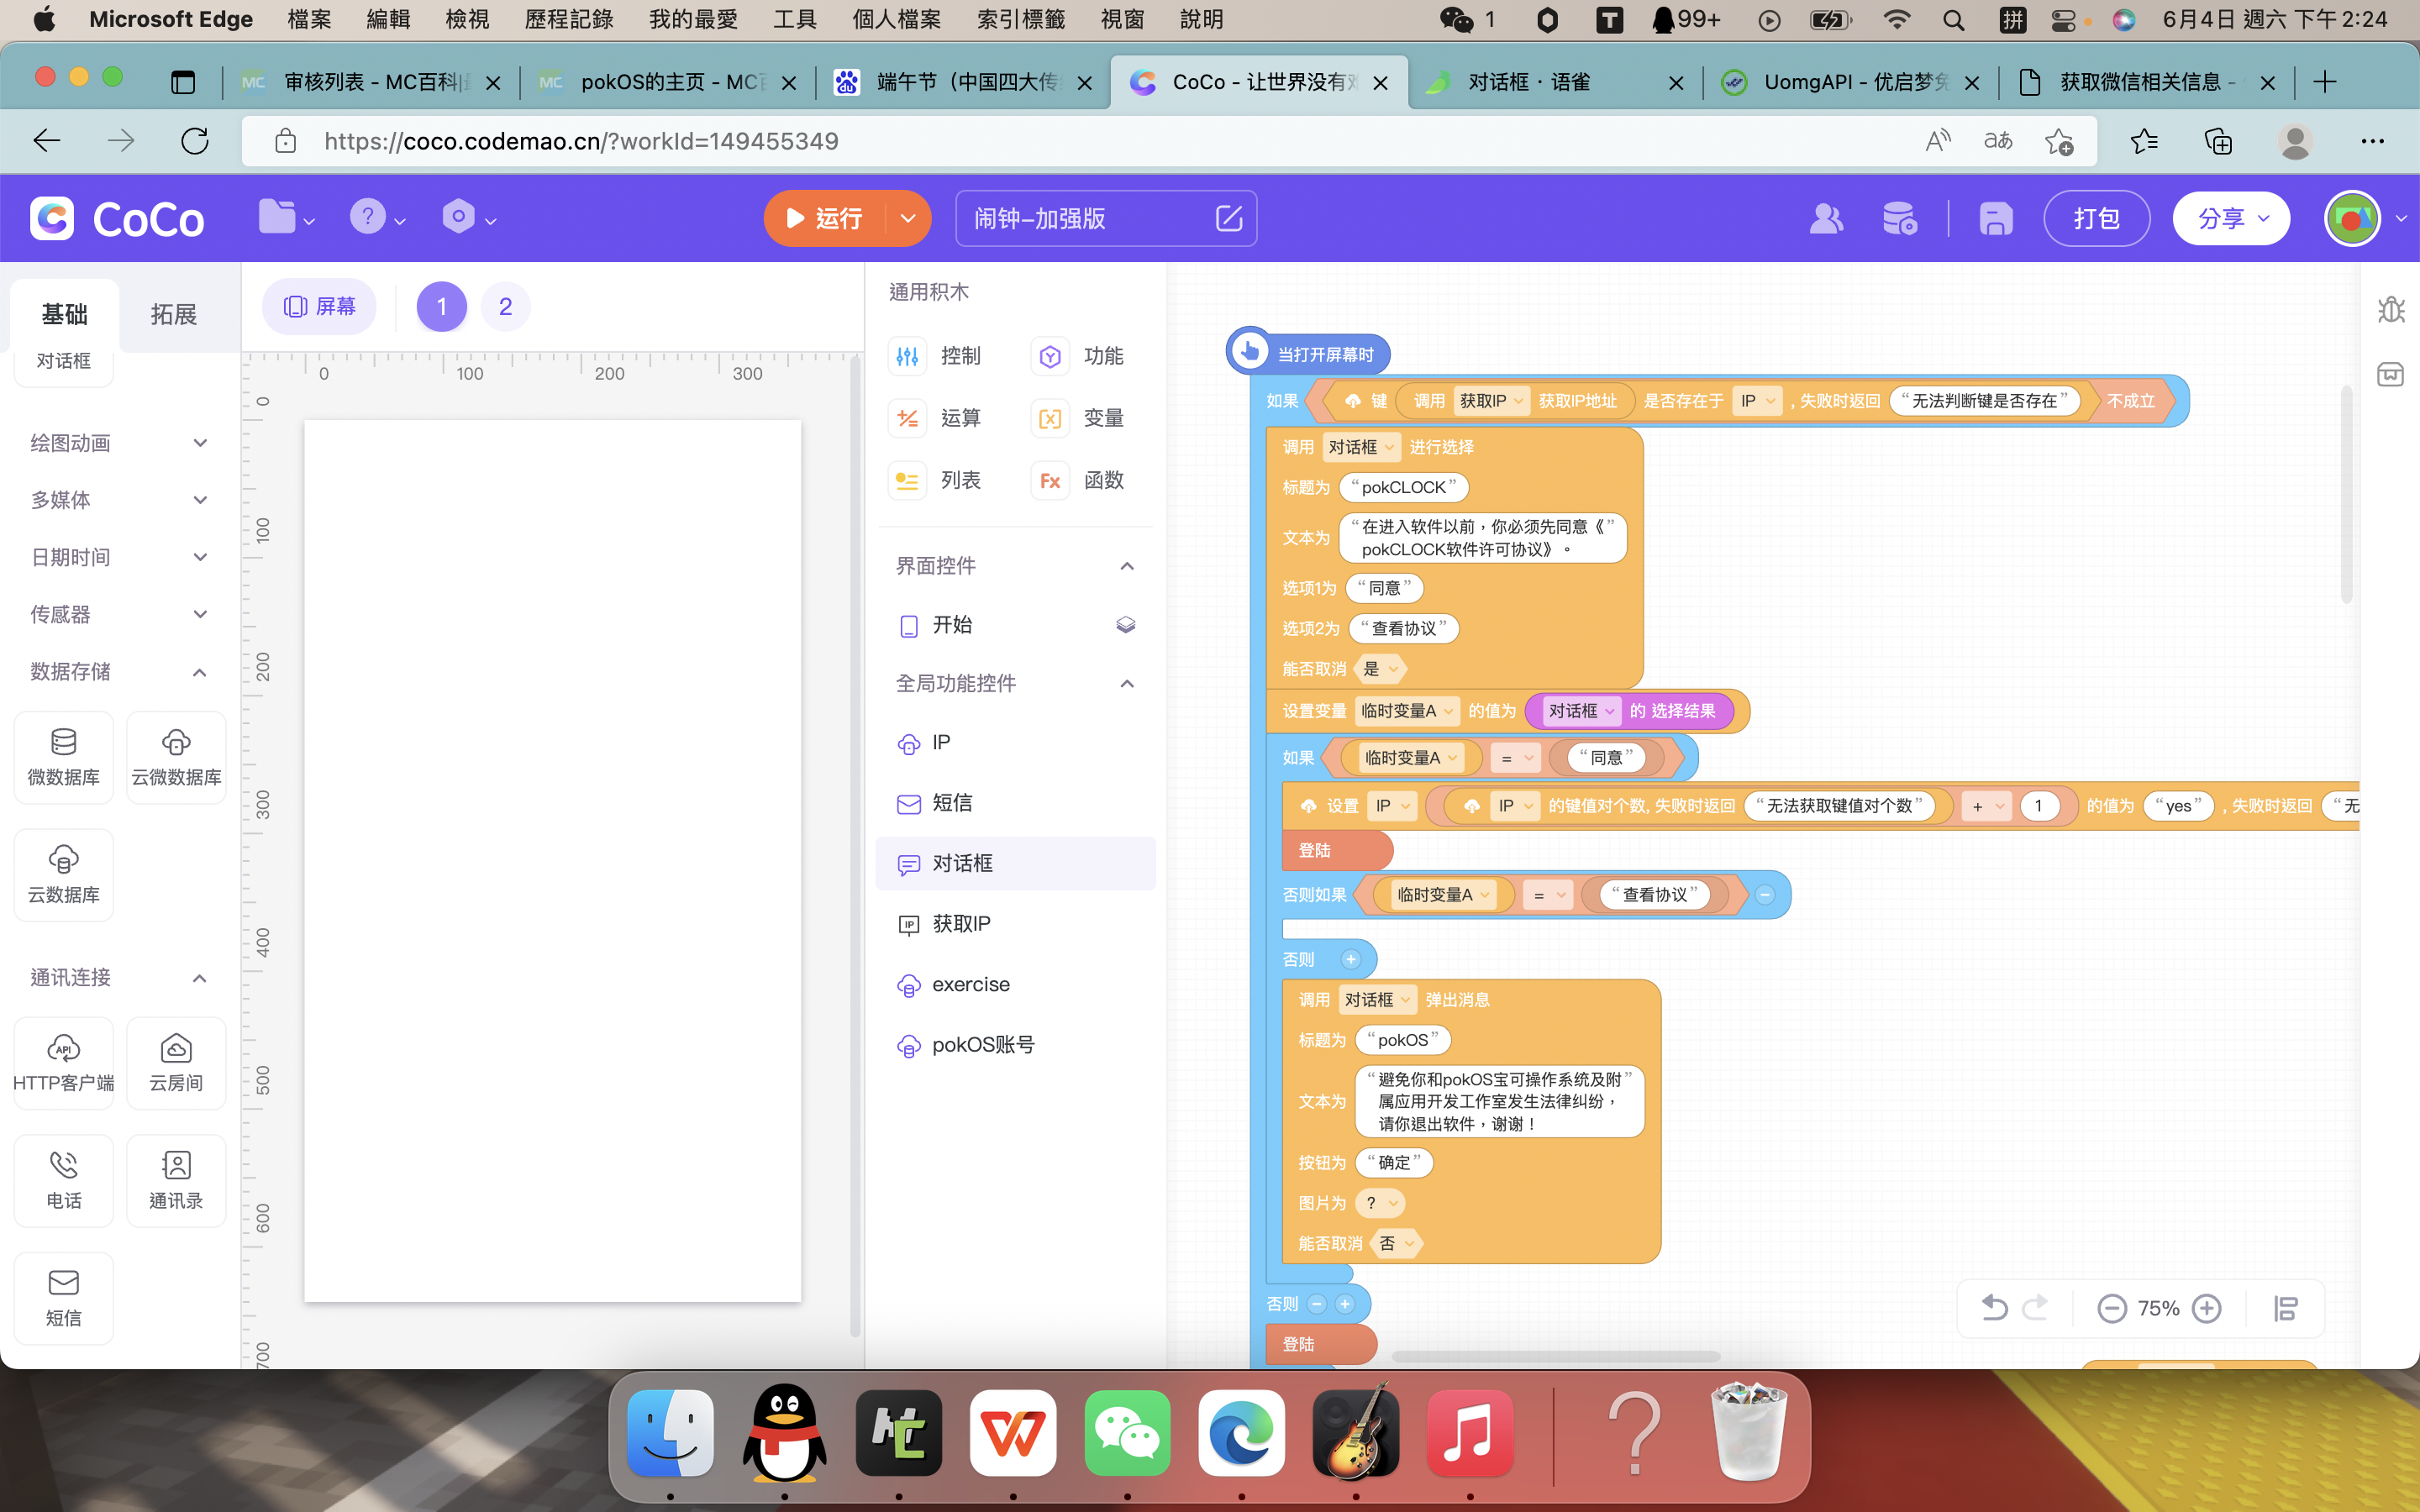This screenshot has width=2420, height=1512.
Task: Click the 打包 package button
Action: click(x=2096, y=218)
